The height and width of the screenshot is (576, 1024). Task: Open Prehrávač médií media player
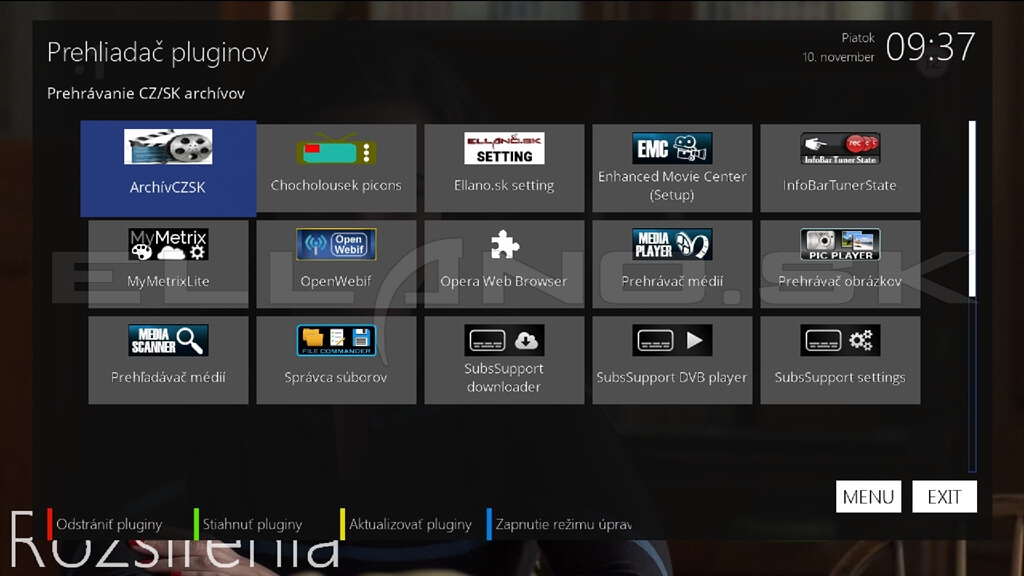click(672, 264)
